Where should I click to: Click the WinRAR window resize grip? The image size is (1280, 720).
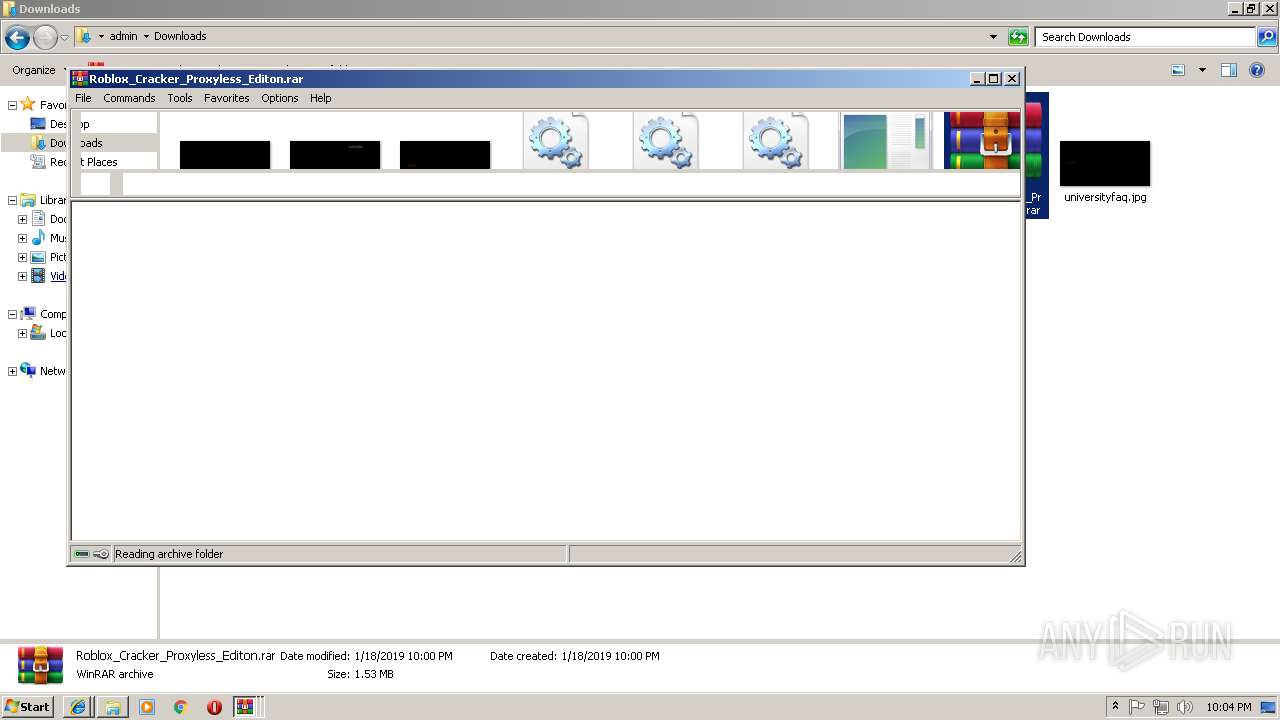pos(1015,556)
